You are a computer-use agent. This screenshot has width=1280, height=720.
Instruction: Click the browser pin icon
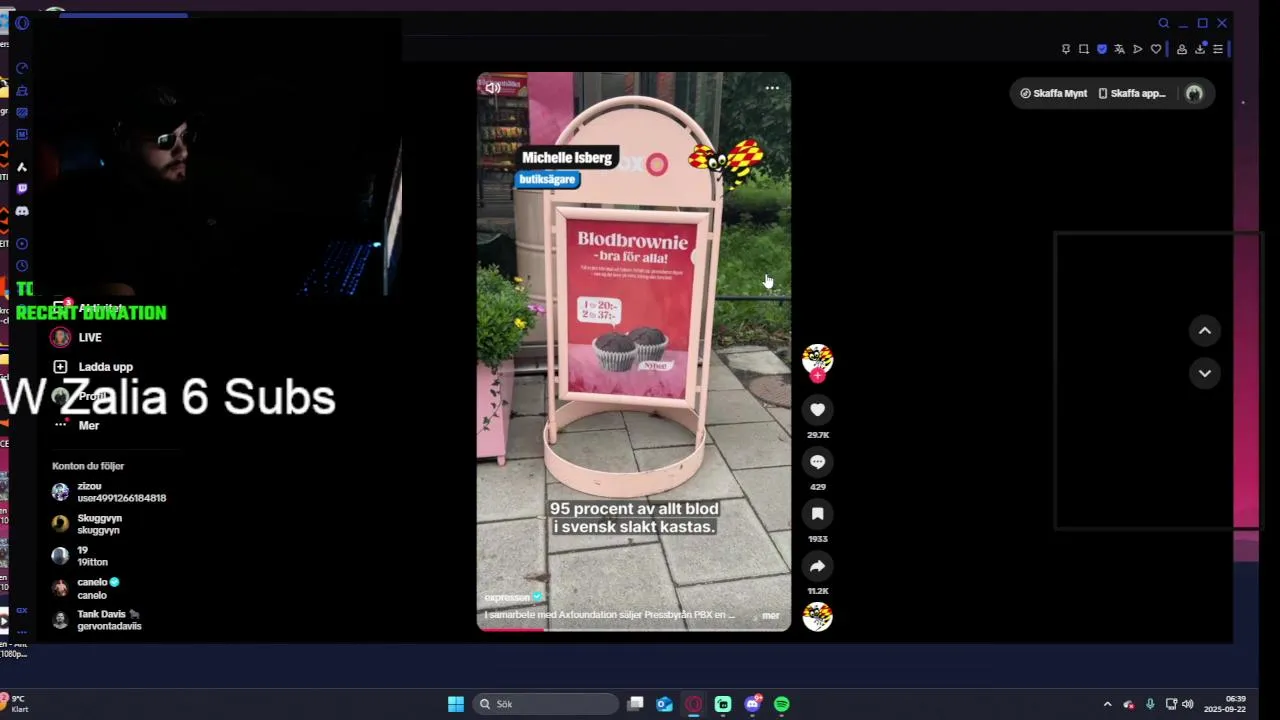[1065, 49]
